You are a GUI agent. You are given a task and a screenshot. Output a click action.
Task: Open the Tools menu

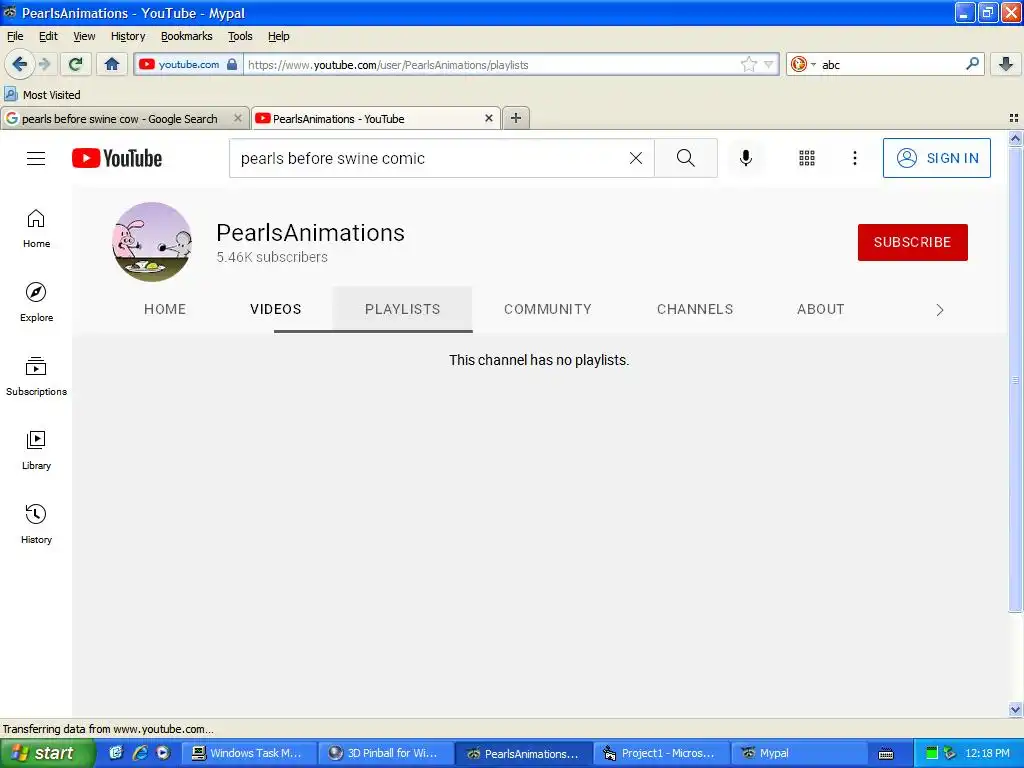tap(240, 36)
